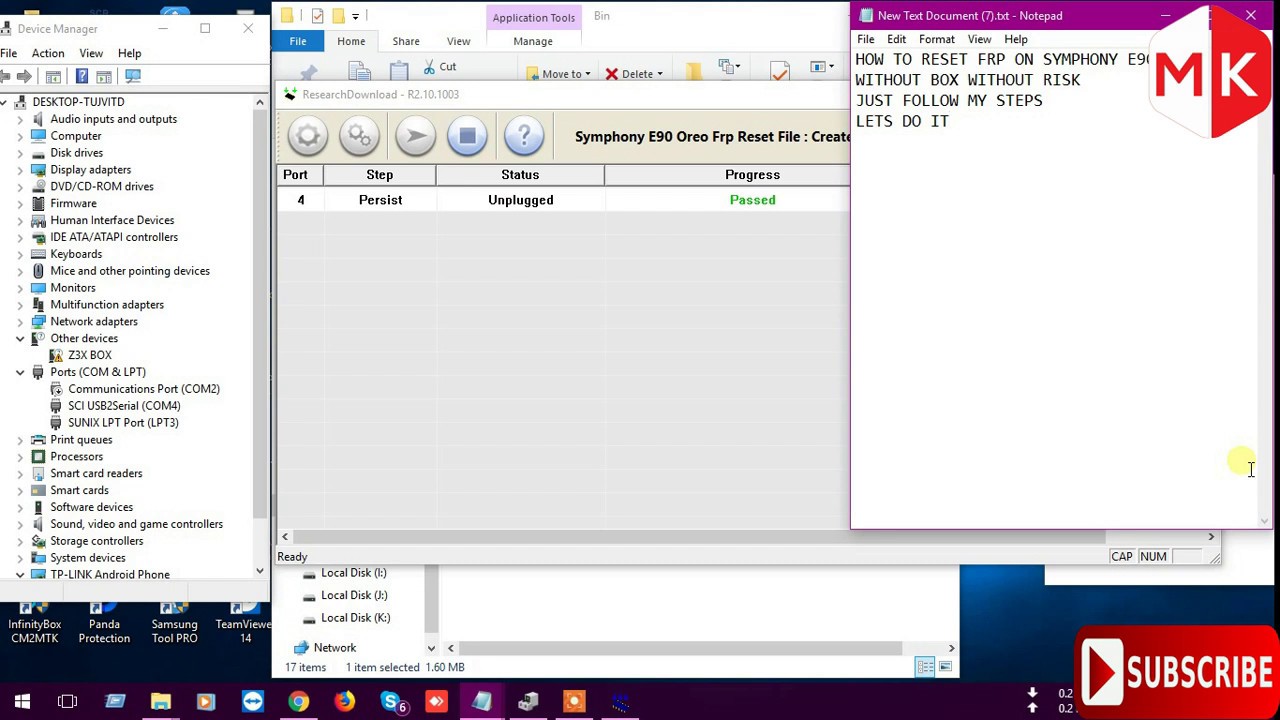Select Network in Explorer navigation pane
The width and height of the screenshot is (1280, 720).
[334, 648]
